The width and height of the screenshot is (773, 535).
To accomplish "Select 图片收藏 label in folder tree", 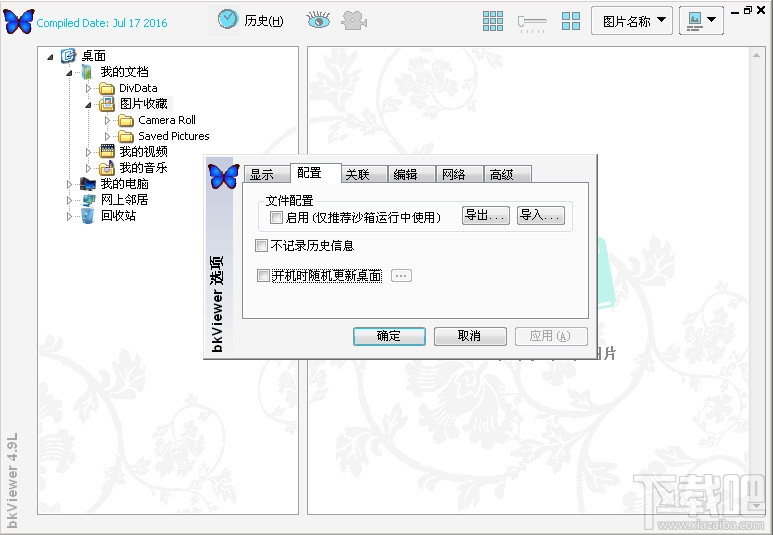I will coord(144,104).
